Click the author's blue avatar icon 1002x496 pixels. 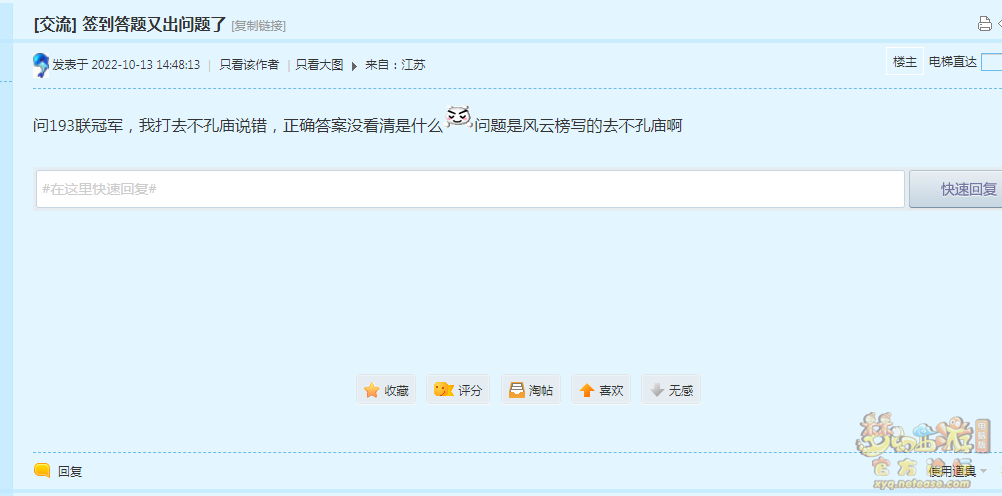[41, 65]
